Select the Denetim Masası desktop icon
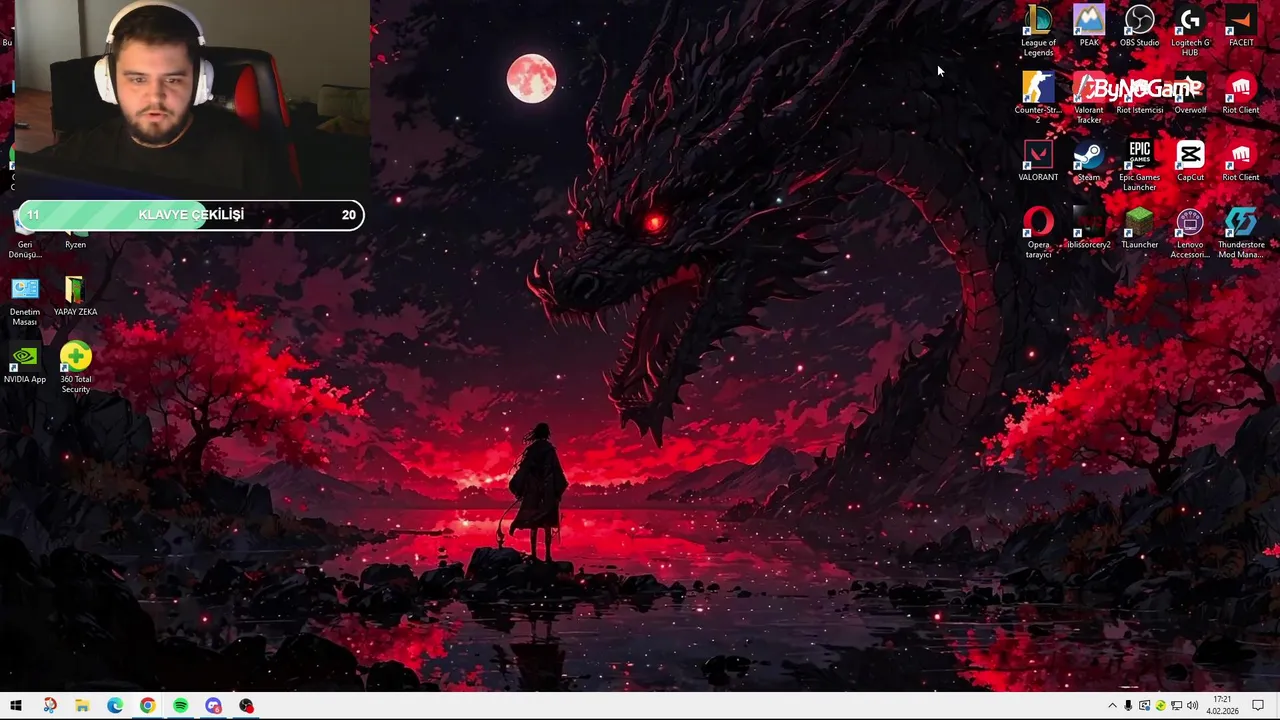This screenshot has width=1280, height=720. (x=25, y=300)
